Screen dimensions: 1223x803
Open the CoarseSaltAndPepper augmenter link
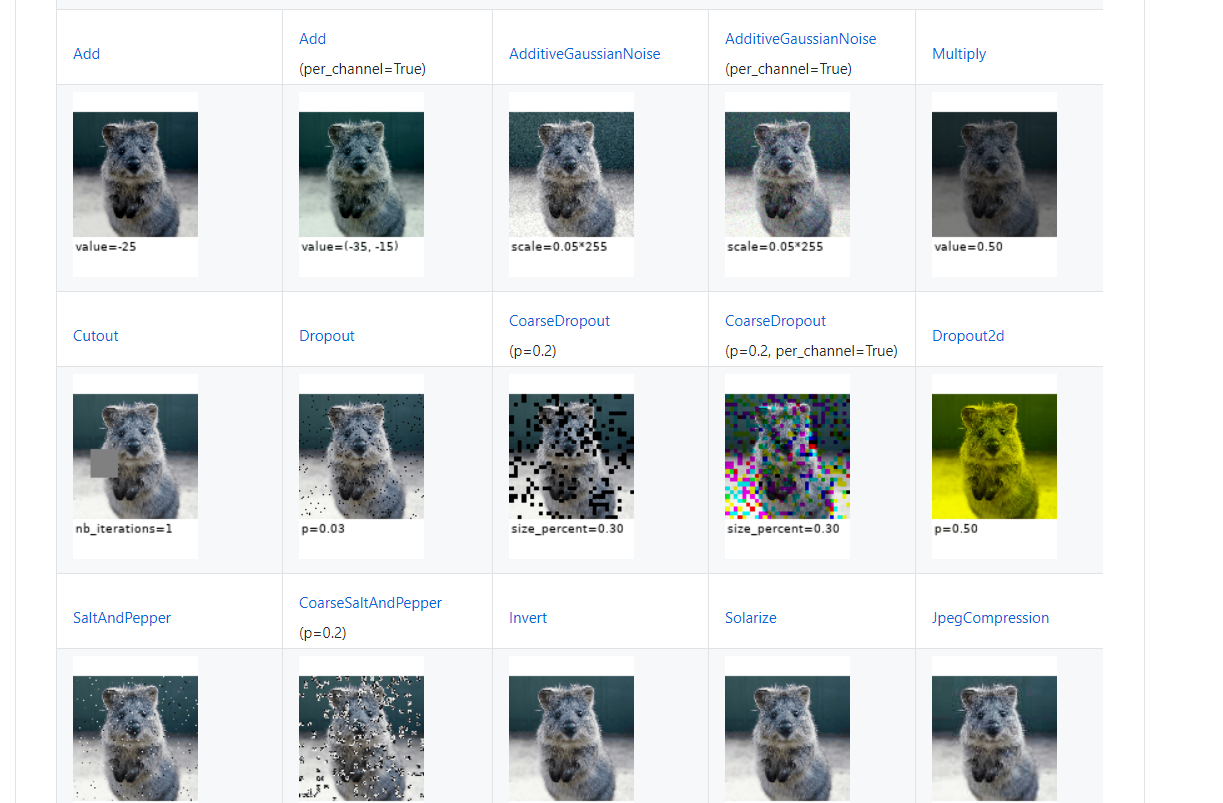click(370, 603)
